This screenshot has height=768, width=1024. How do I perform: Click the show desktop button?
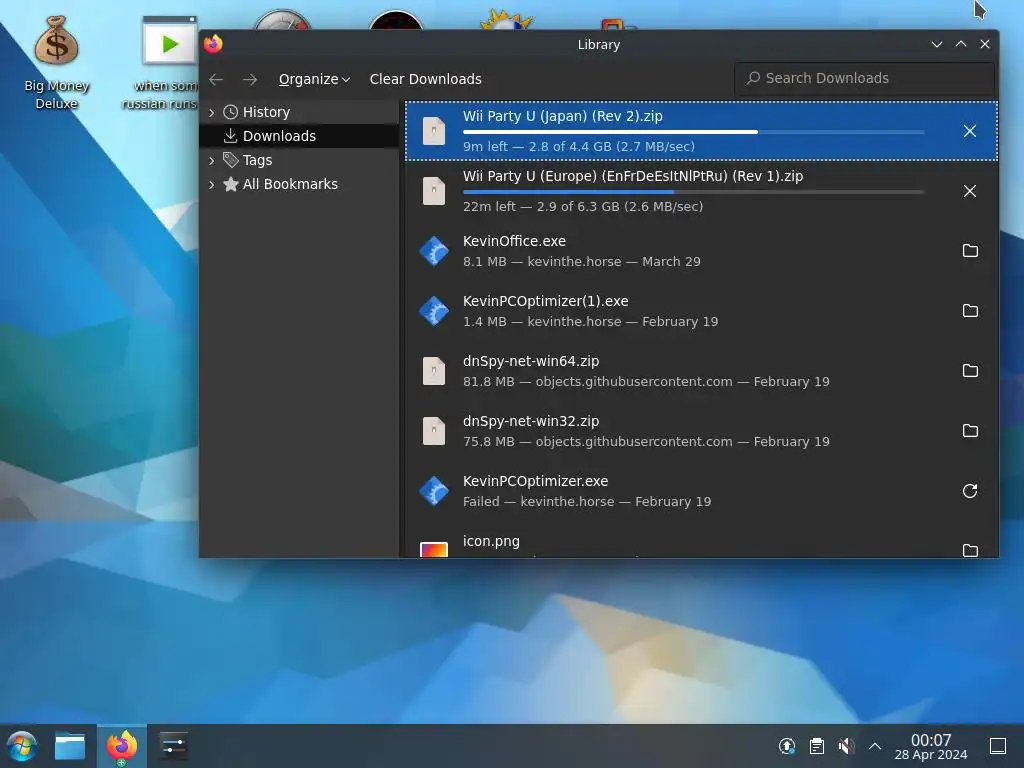(998, 746)
